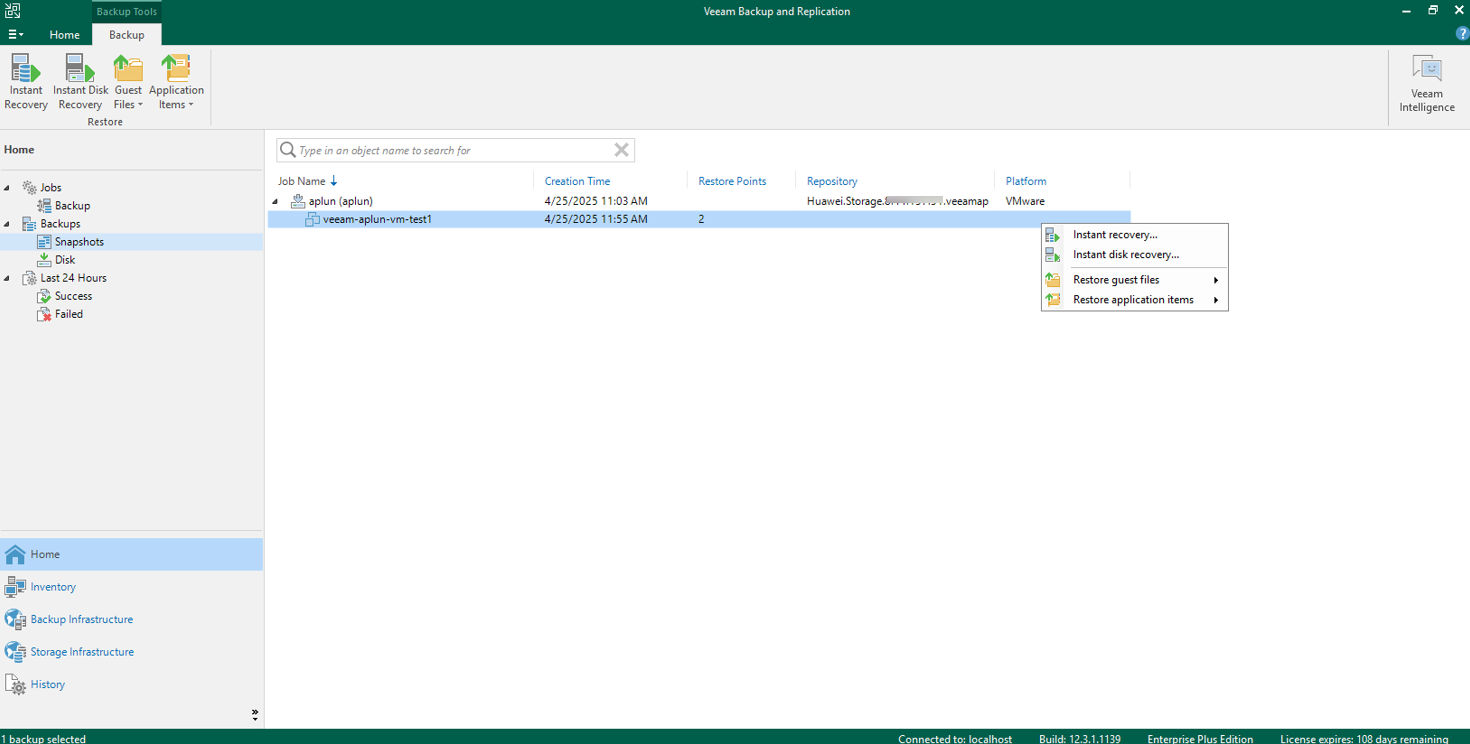The width and height of the screenshot is (1470, 744).
Task: Click the Inventory view icon
Action: click(x=15, y=587)
